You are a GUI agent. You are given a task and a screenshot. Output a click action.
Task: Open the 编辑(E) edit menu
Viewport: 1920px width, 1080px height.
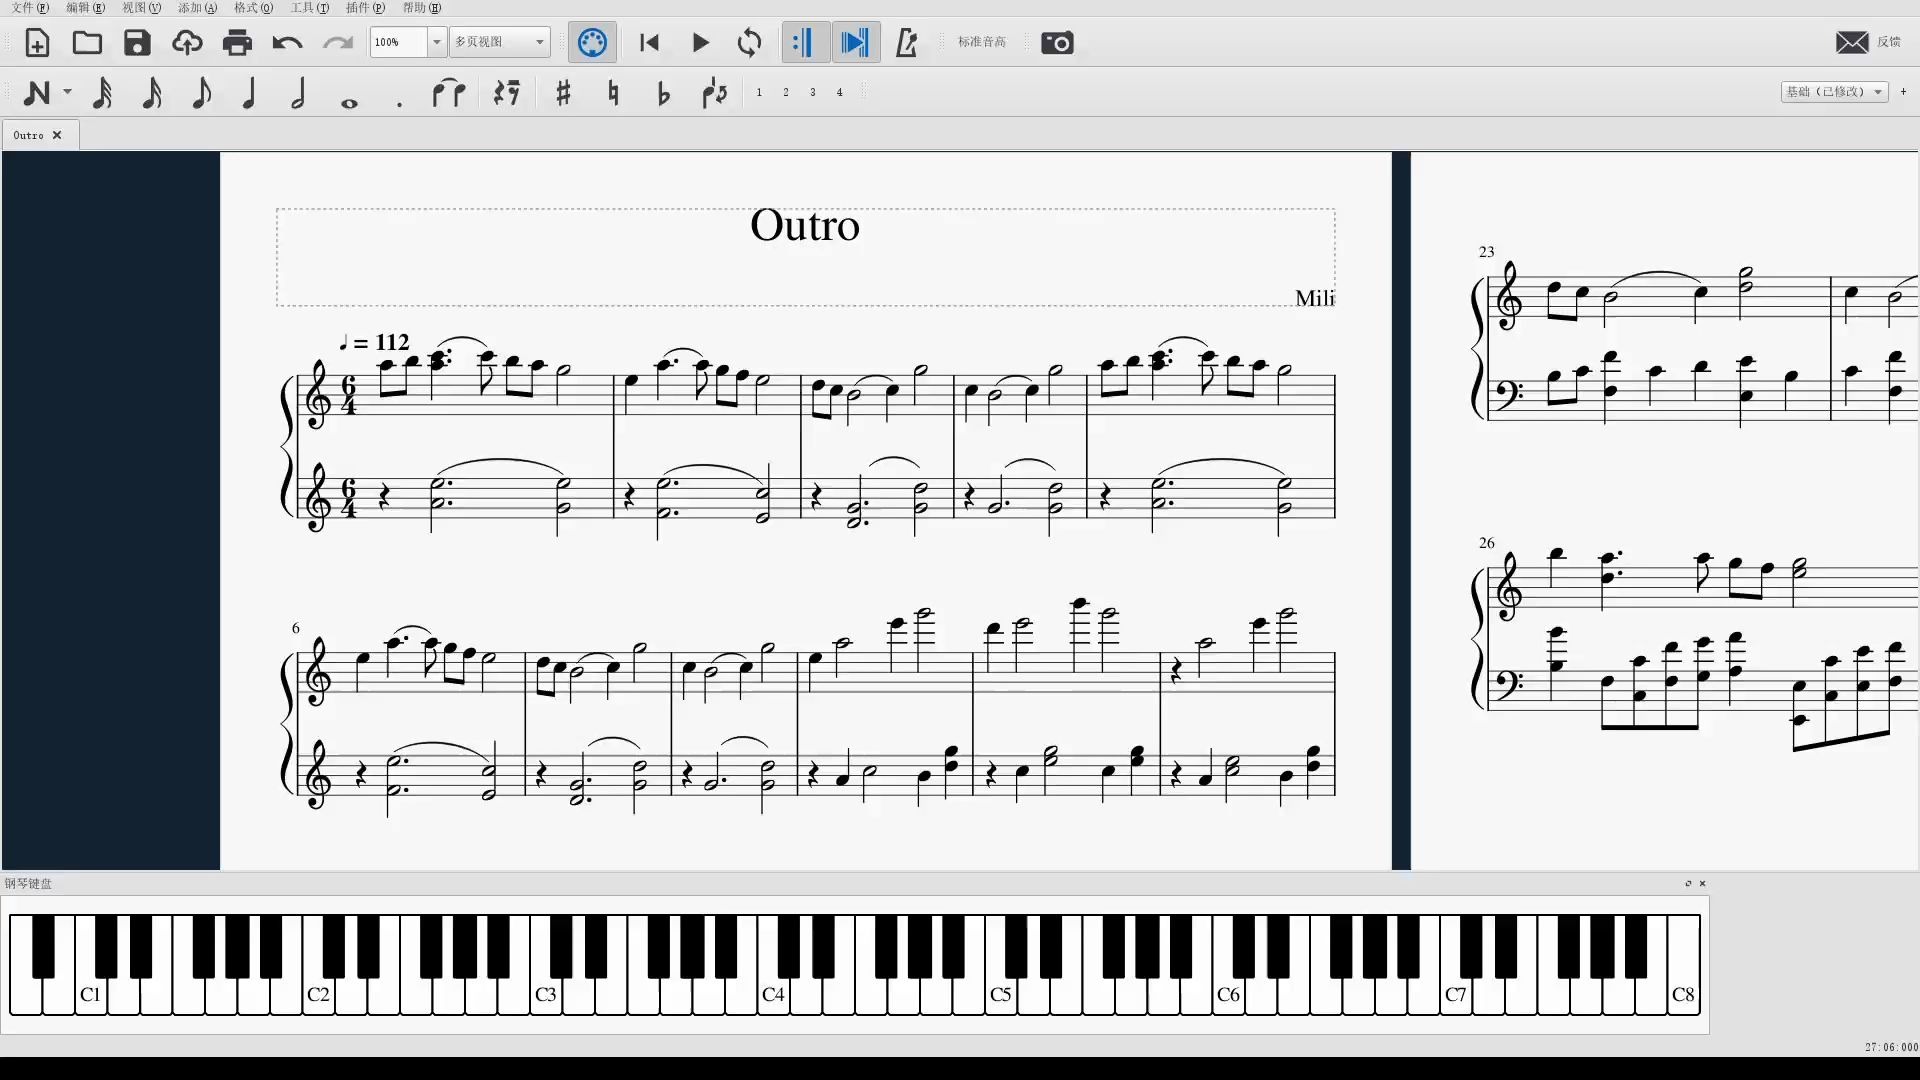pyautogui.click(x=85, y=8)
